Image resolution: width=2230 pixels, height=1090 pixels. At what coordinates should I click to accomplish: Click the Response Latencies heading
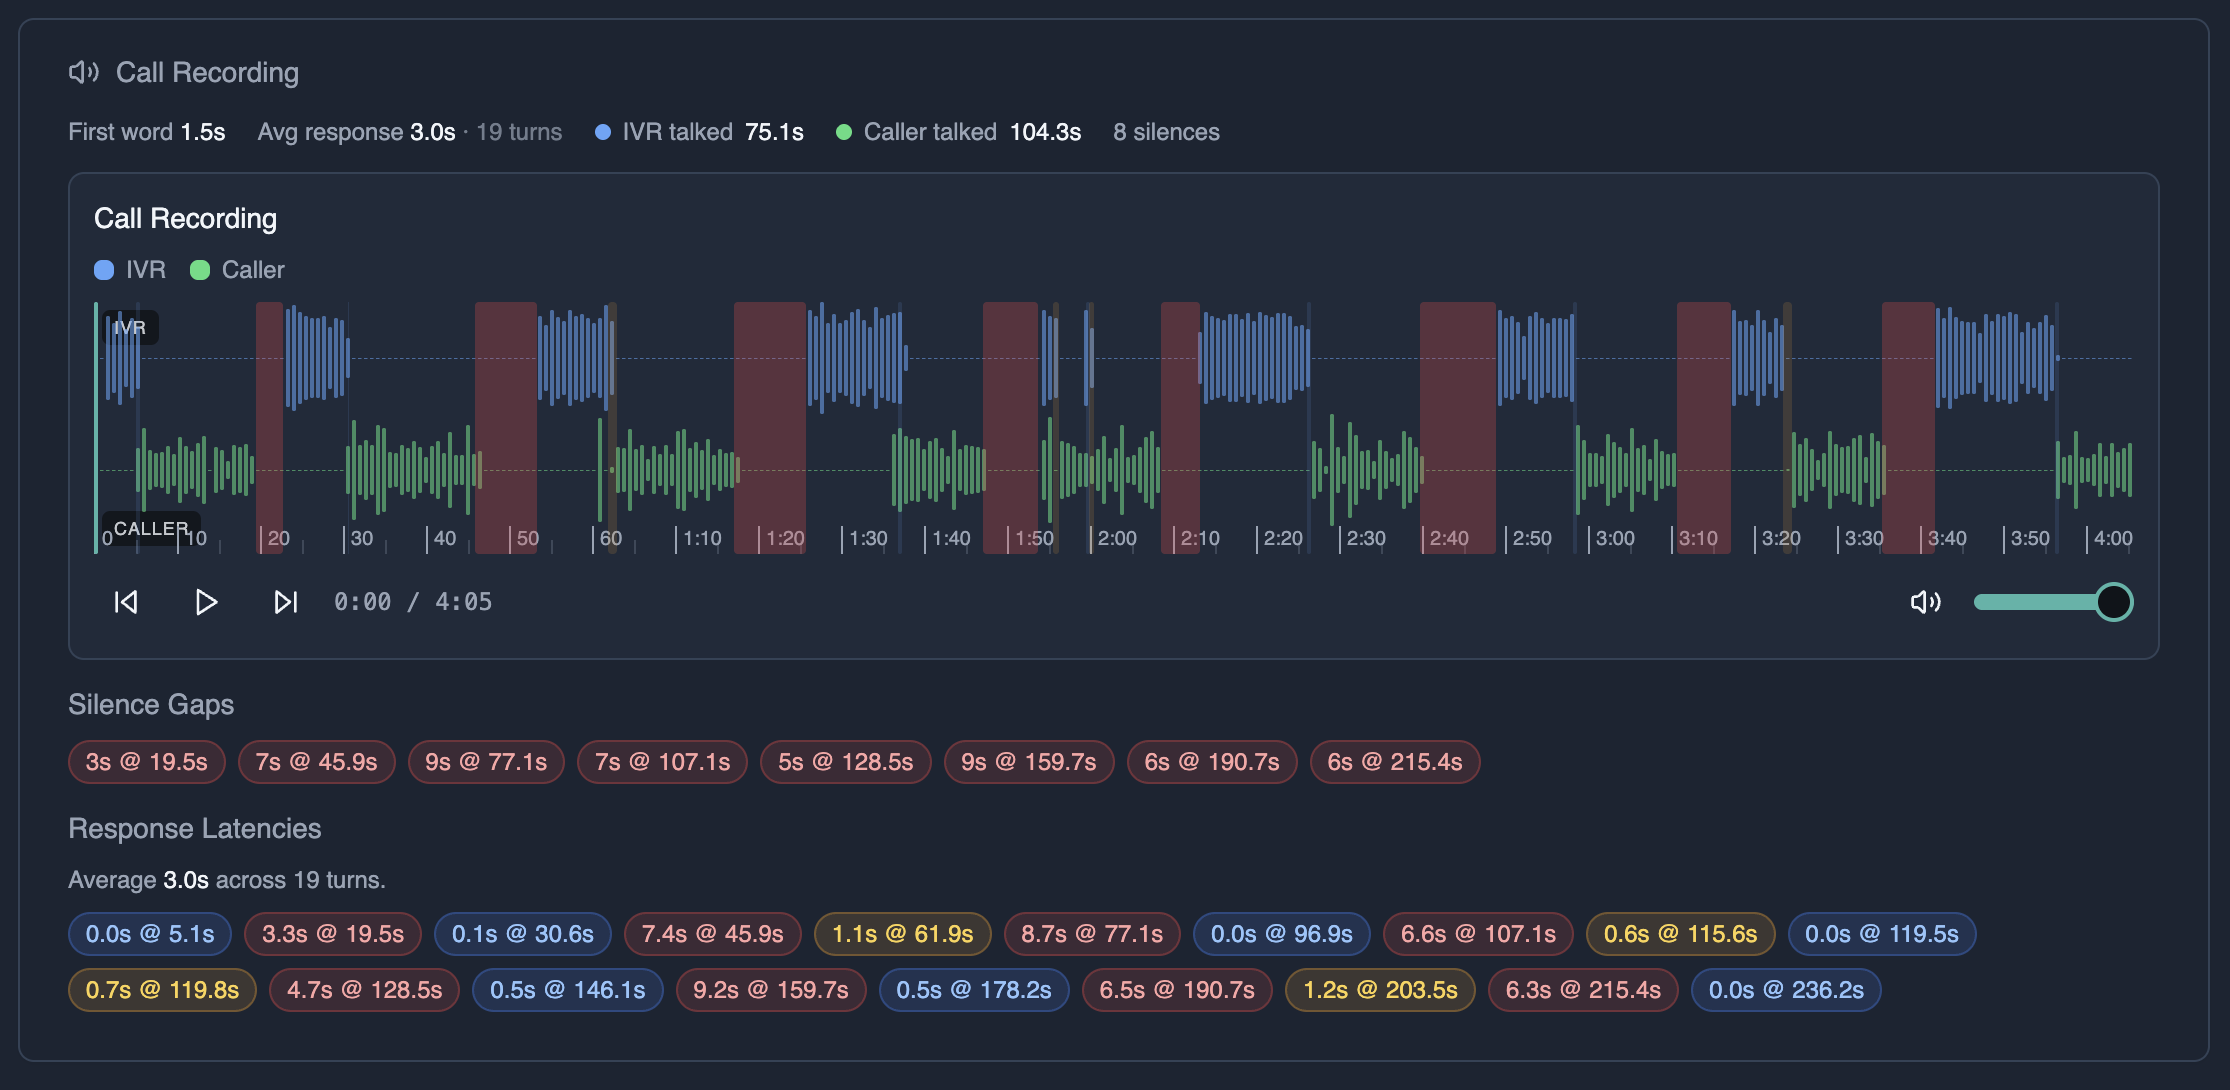tap(195, 829)
